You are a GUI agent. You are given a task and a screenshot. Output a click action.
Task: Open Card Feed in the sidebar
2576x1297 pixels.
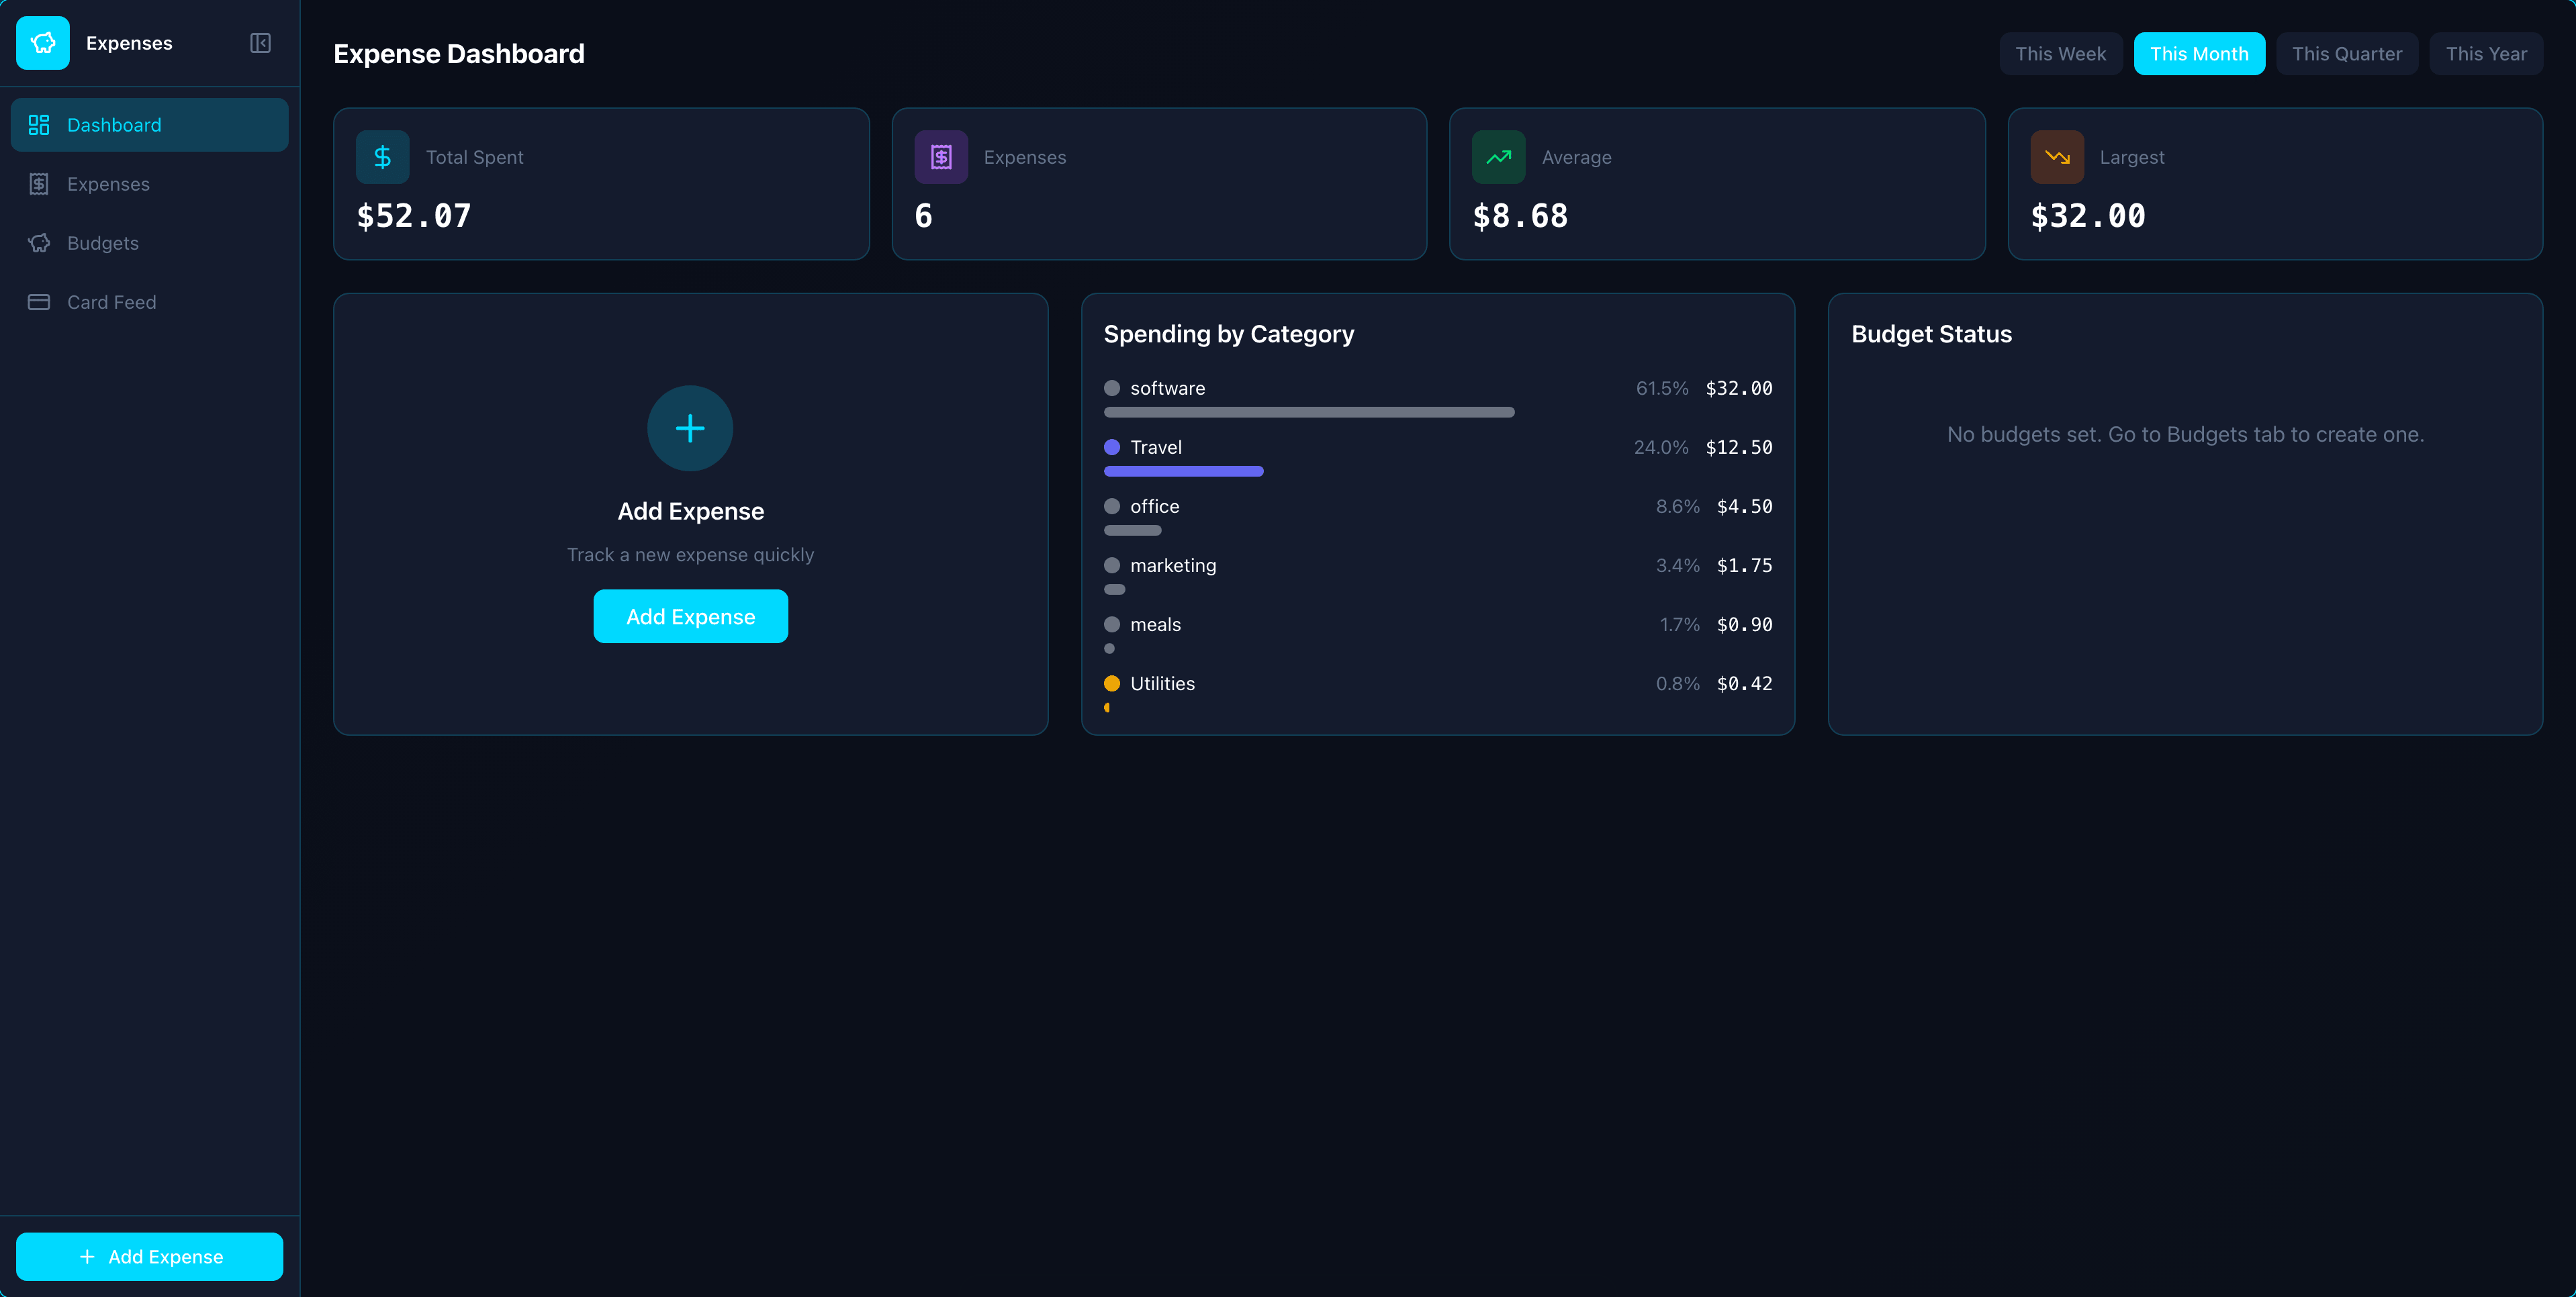coord(150,302)
